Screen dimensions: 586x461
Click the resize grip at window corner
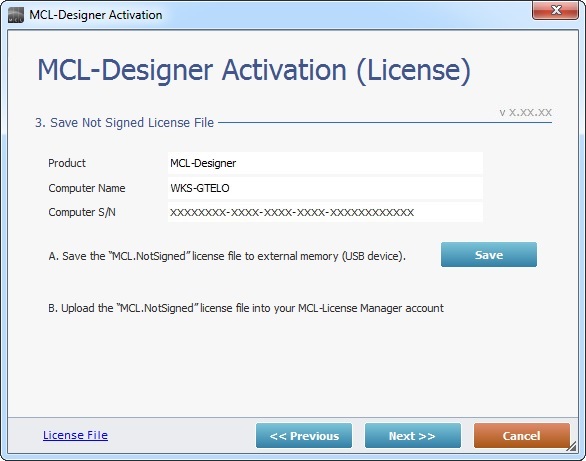pyautogui.click(x=571, y=446)
